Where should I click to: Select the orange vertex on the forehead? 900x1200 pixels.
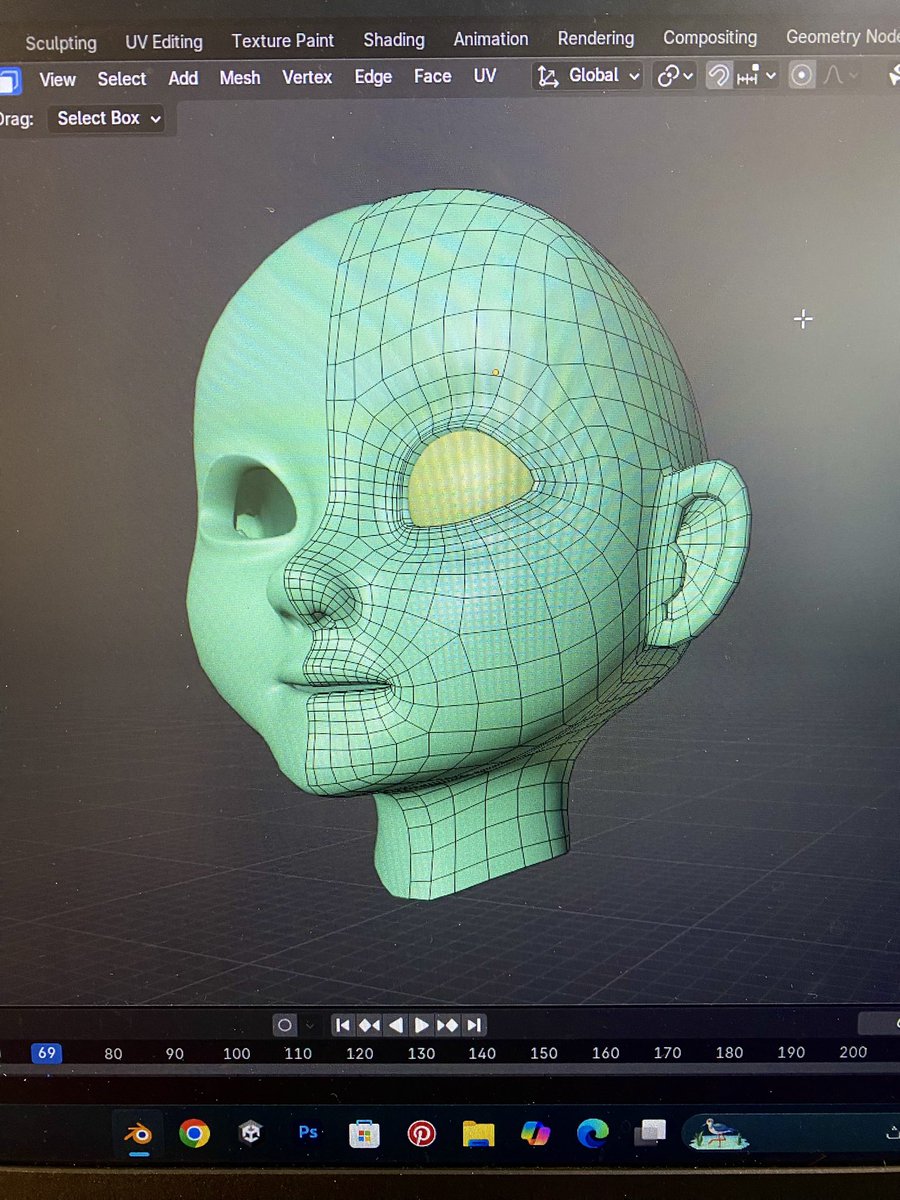(x=496, y=372)
